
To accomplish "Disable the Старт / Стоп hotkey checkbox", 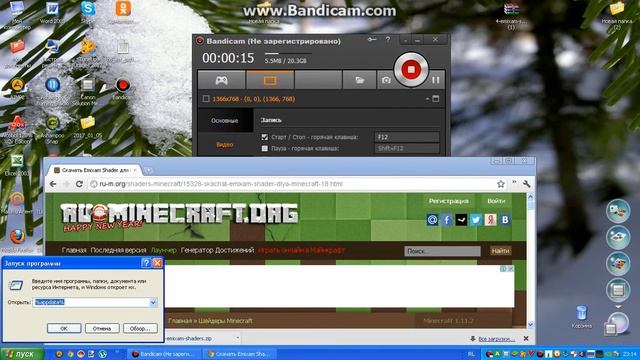I will click(264, 137).
